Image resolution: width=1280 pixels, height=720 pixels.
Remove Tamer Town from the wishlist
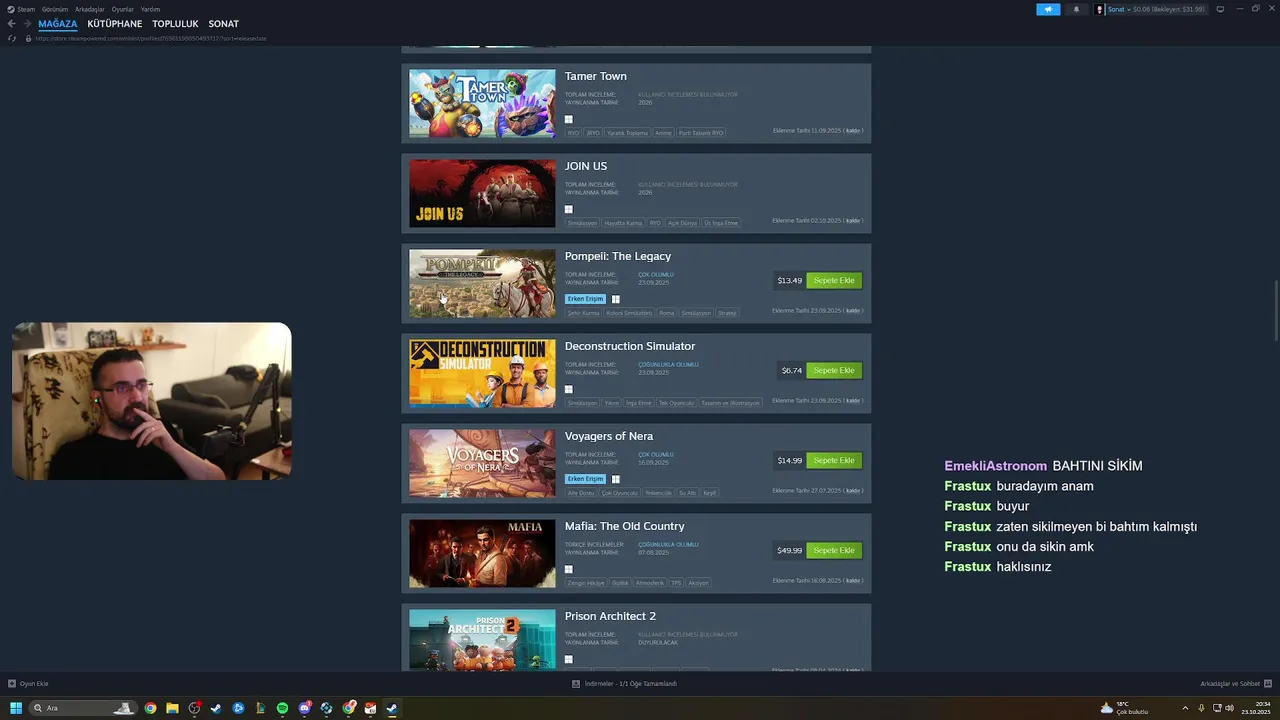pos(853,131)
